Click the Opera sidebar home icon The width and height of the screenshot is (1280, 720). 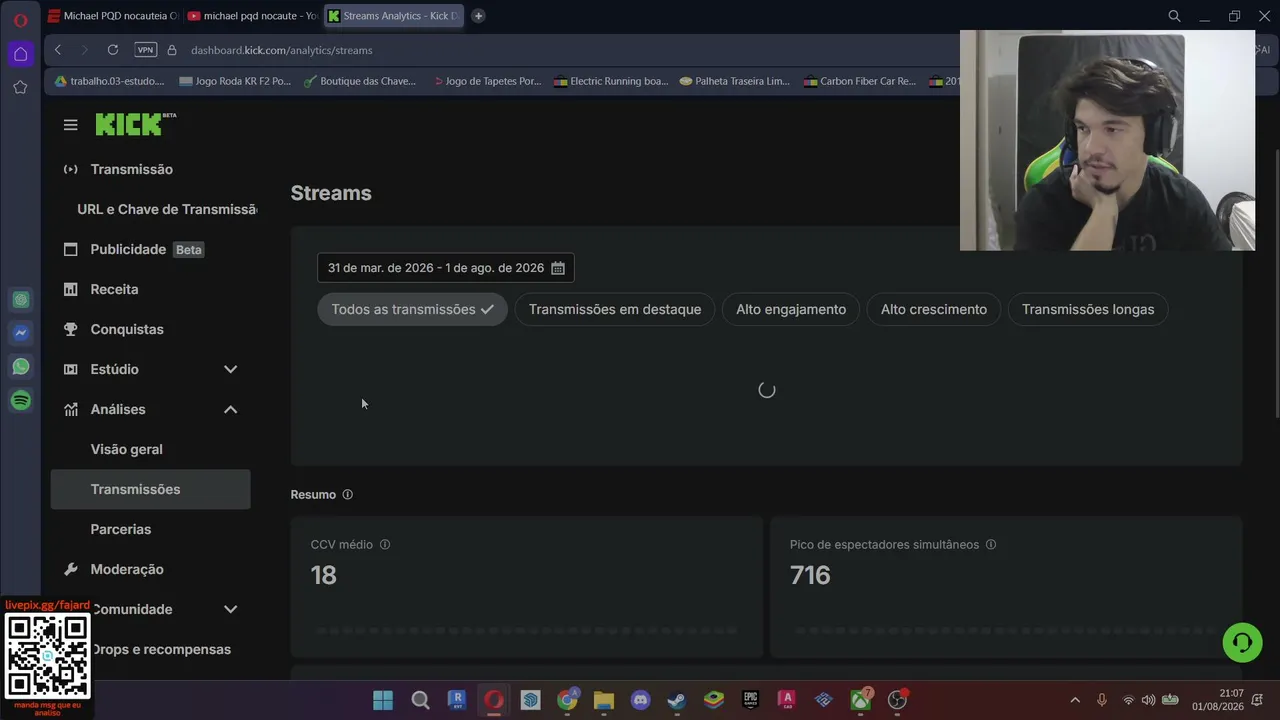(20, 54)
